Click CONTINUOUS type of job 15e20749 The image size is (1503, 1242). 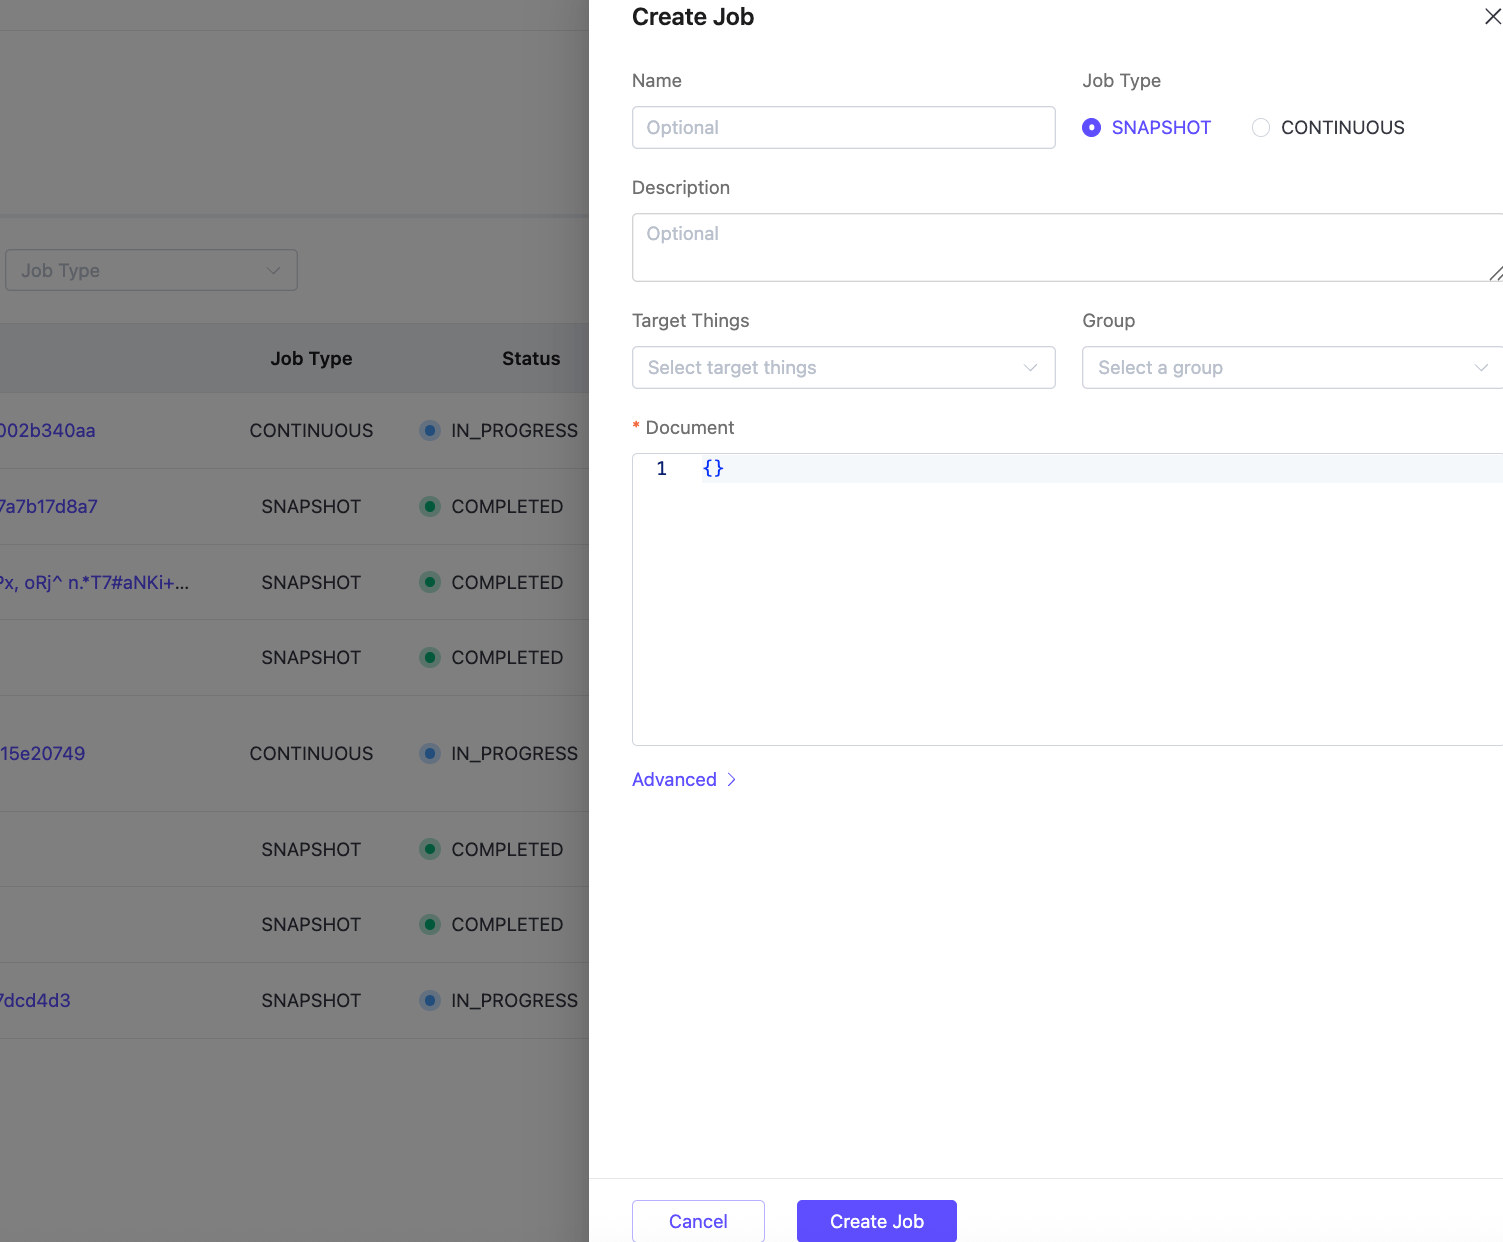coord(311,754)
